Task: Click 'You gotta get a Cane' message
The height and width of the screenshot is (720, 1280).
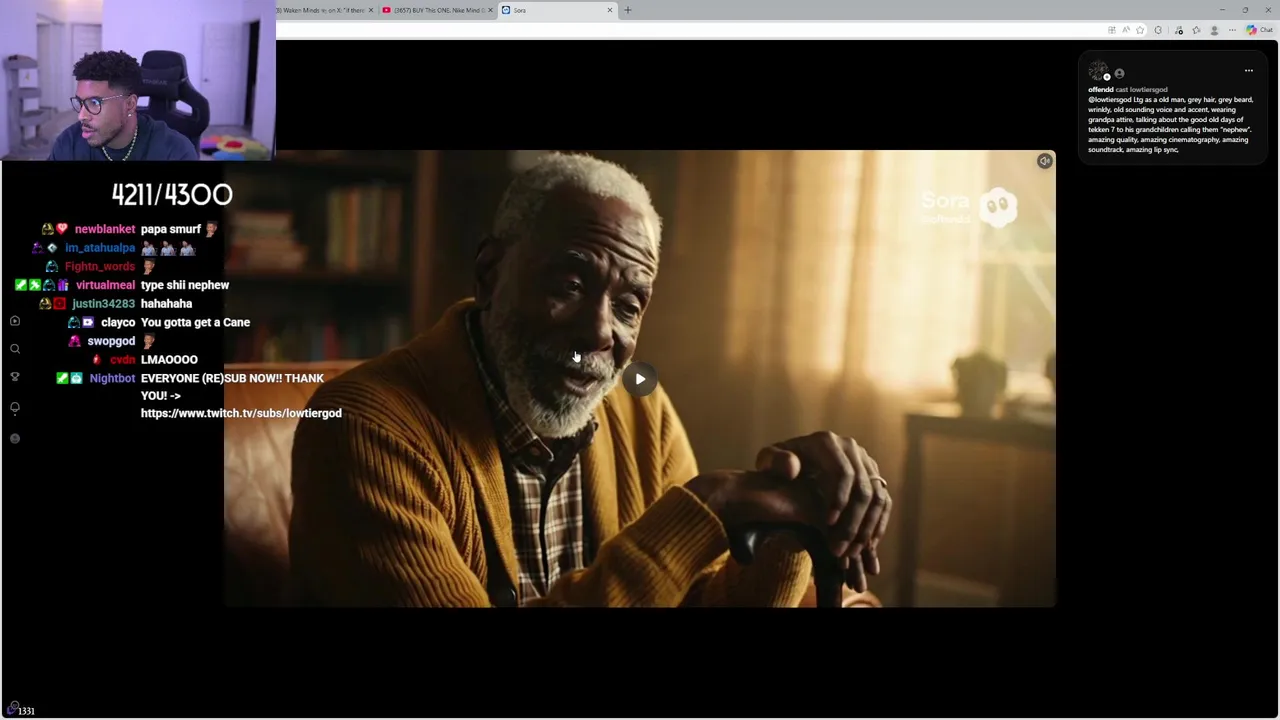Action: click(x=195, y=322)
